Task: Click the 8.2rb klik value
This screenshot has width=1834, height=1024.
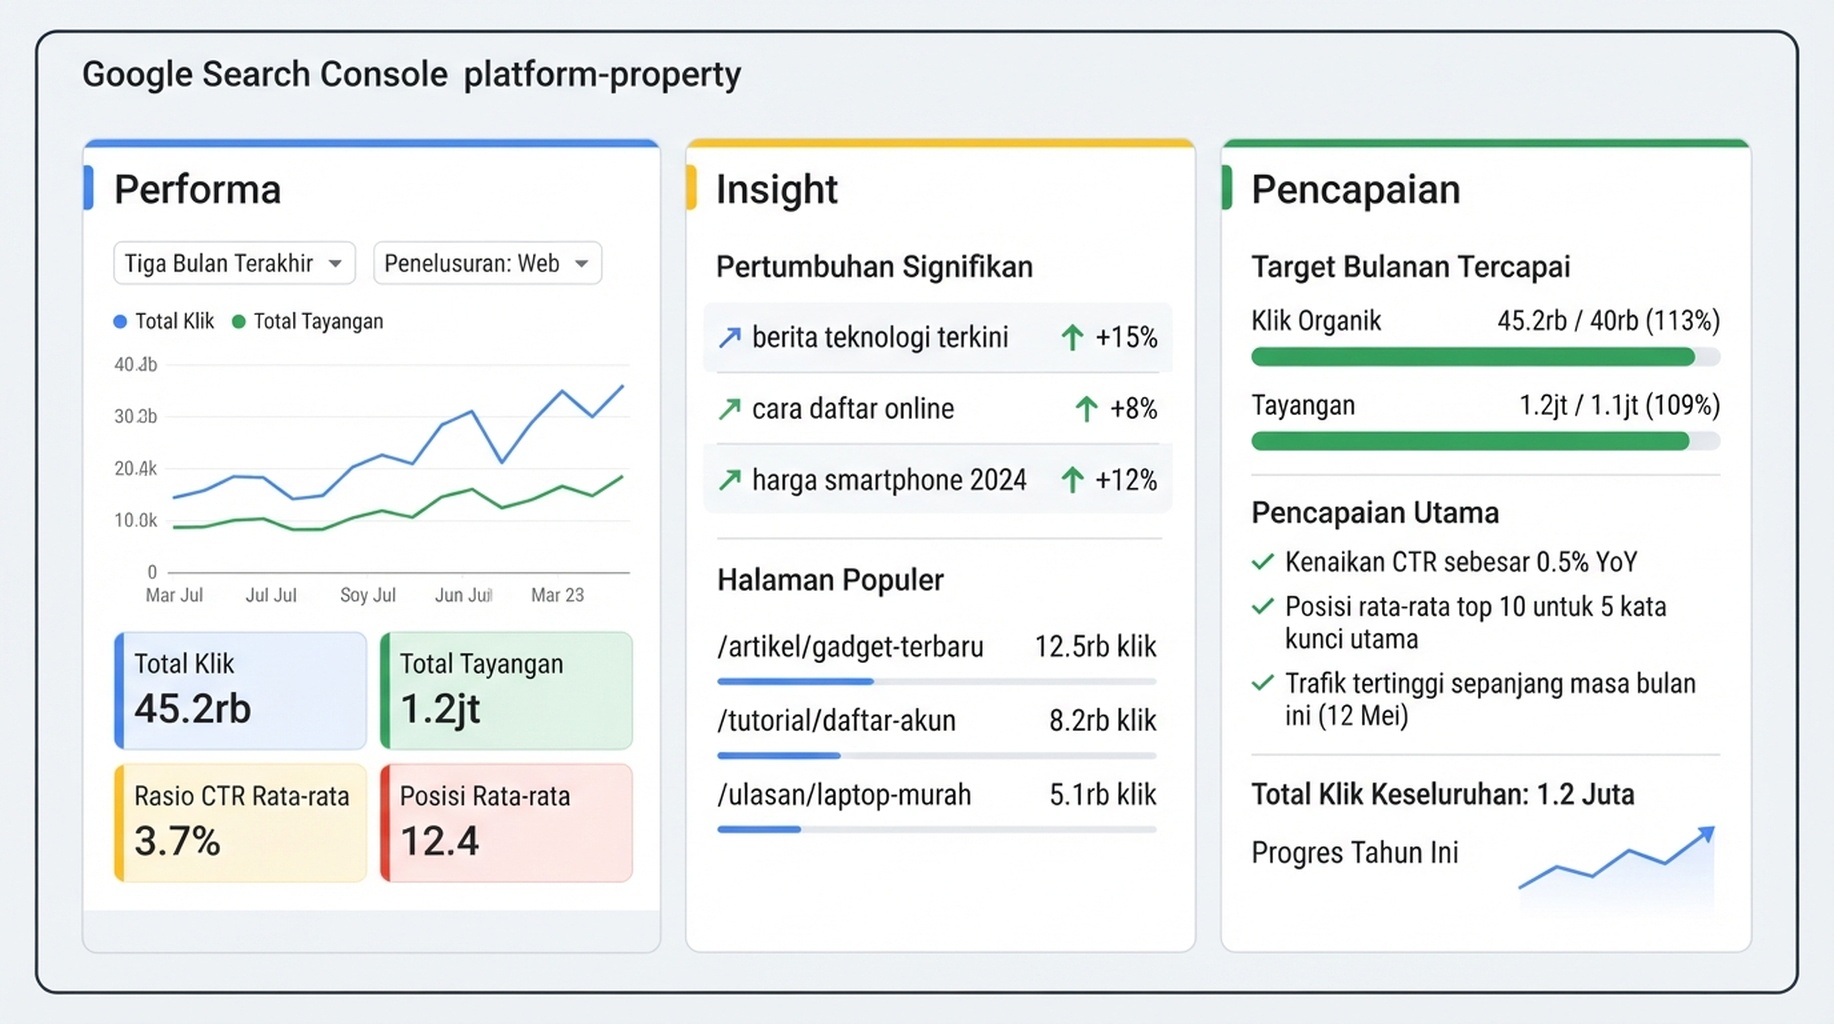Action: coord(1102,721)
